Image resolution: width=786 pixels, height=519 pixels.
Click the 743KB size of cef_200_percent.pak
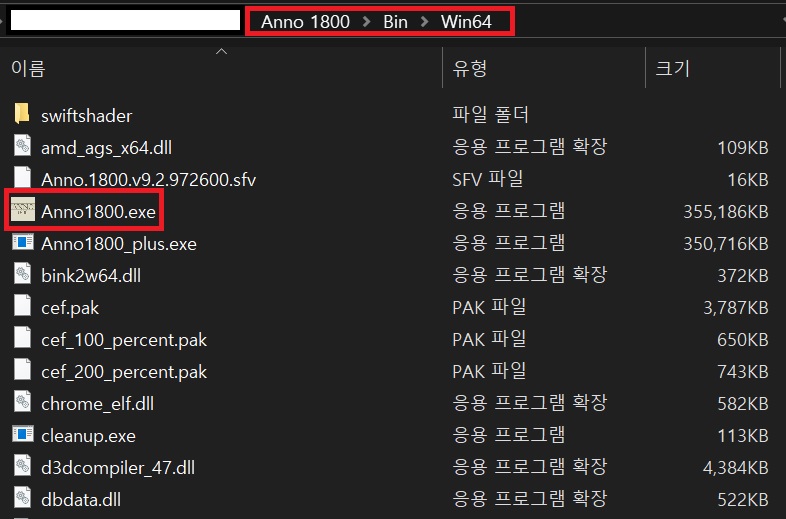pos(743,372)
